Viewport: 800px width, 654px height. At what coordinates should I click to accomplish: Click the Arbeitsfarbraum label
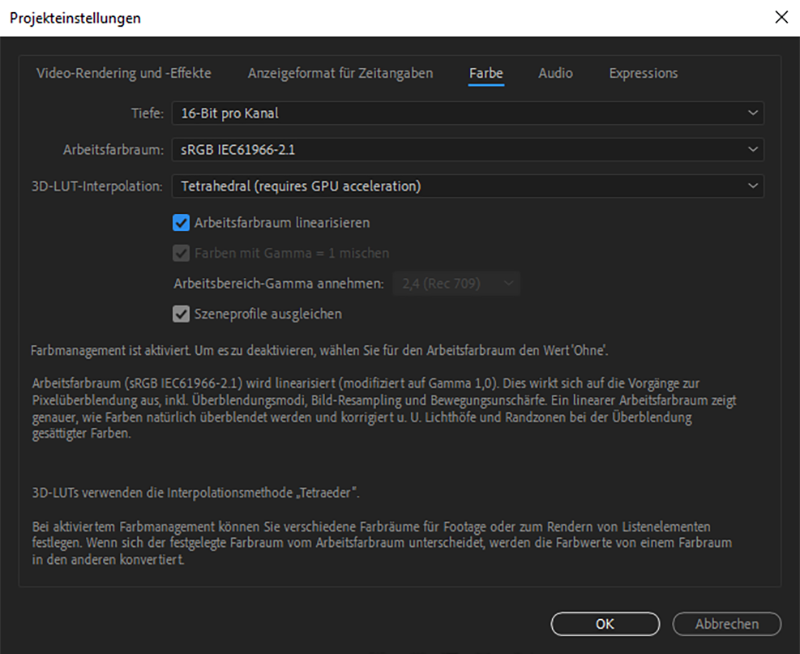(x=113, y=150)
